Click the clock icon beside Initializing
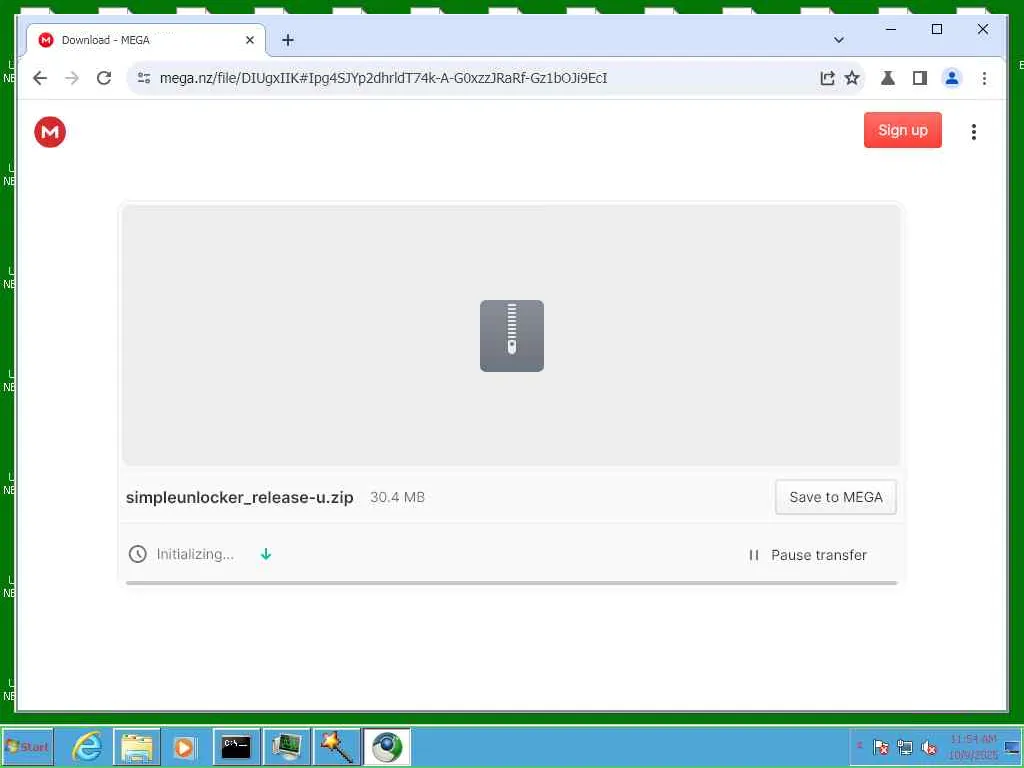1024x768 pixels. click(x=137, y=554)
